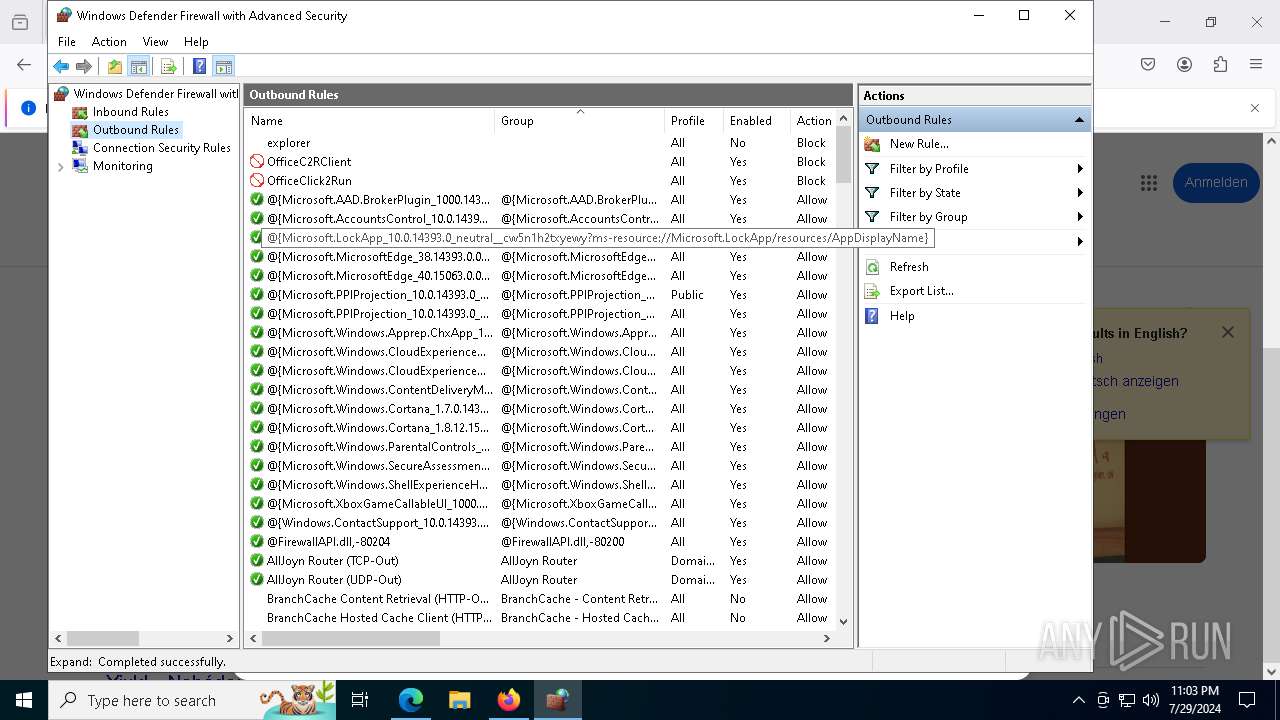
Task: Click the Up One Level folder icon
Action: (115, 67)
